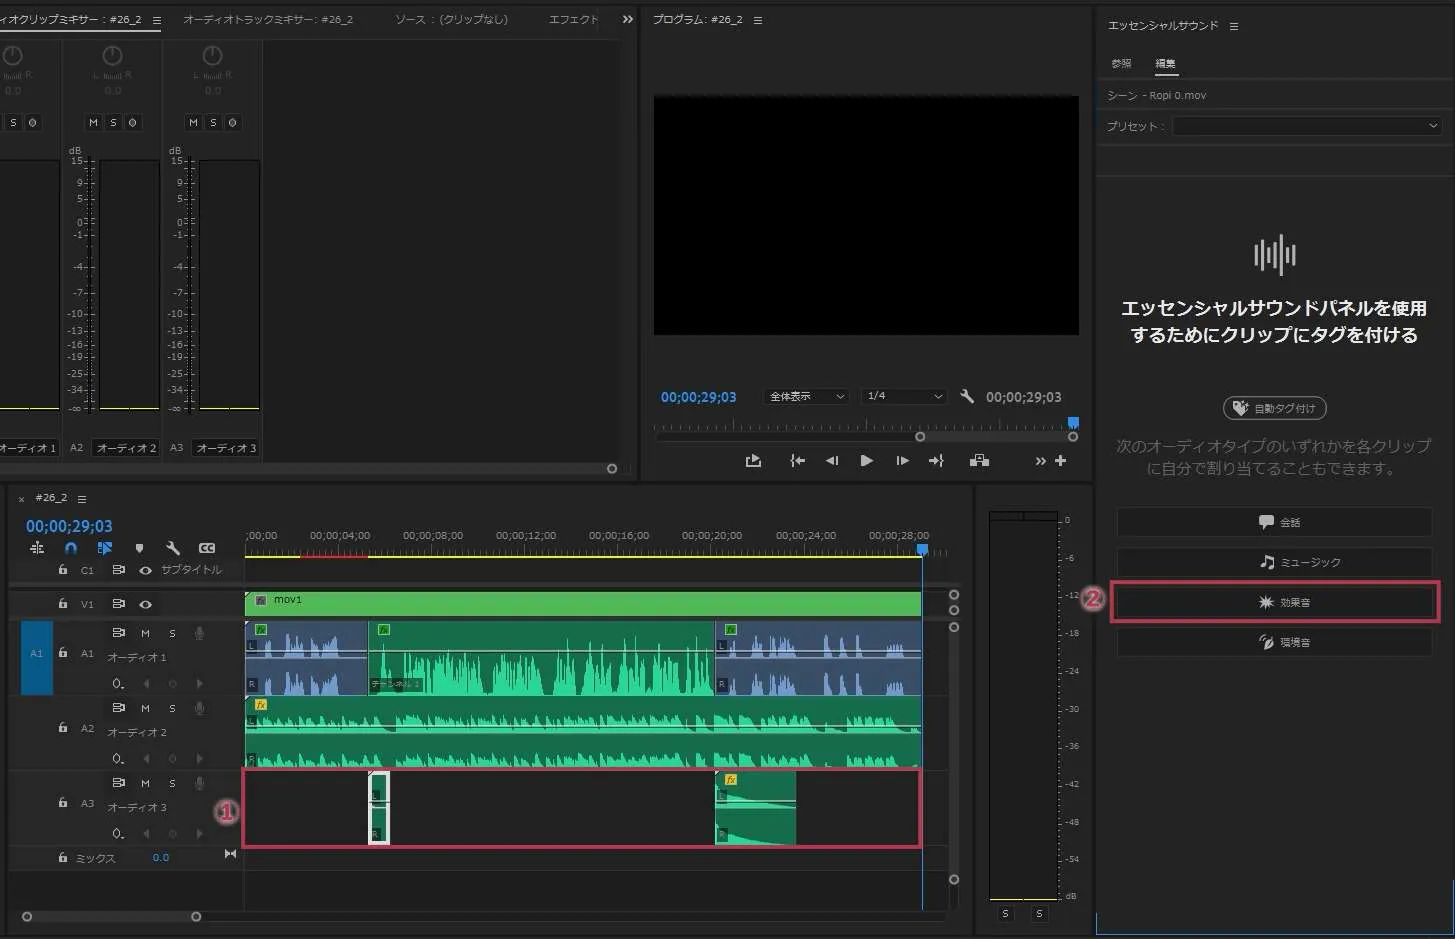Solo audio track A1
The width and height of the screenshot is (1455, 939).
[x=172, y=633]
